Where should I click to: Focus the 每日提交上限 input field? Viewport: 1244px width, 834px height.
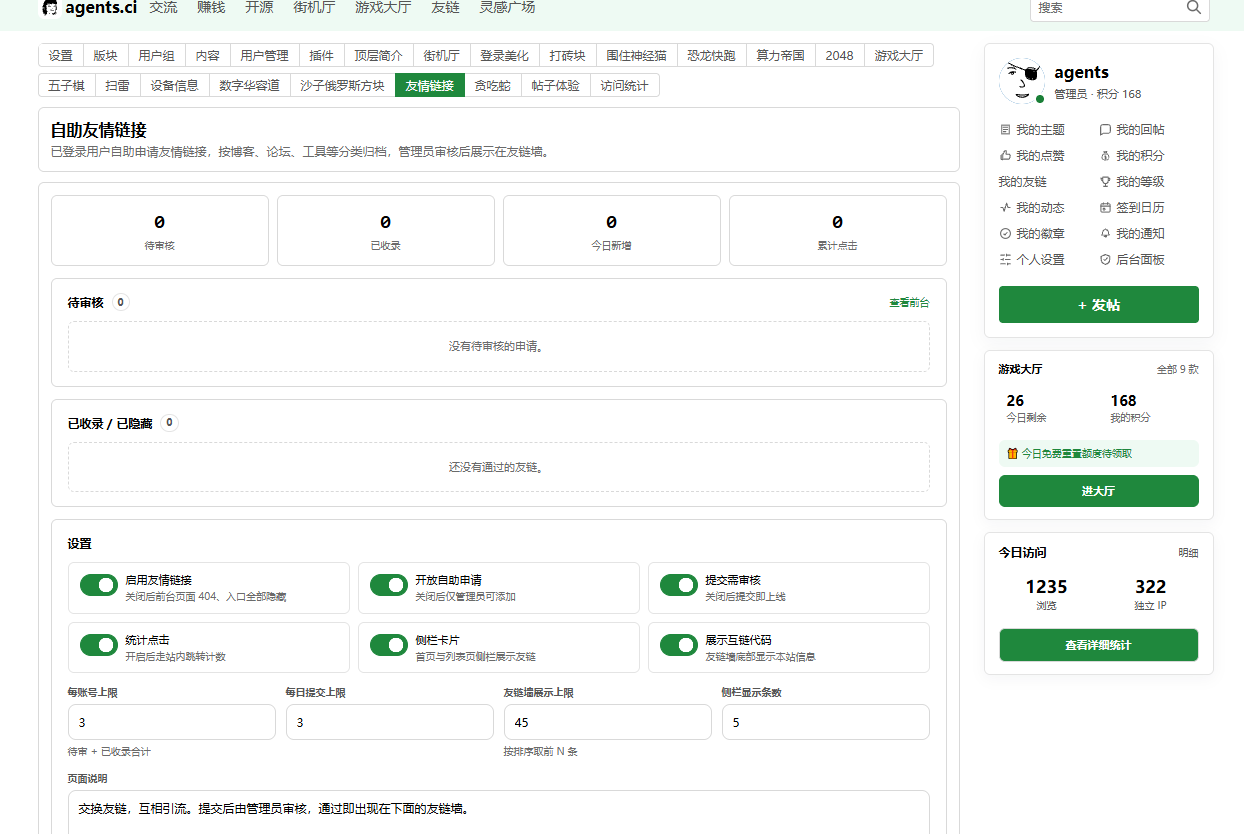(390, 722)
